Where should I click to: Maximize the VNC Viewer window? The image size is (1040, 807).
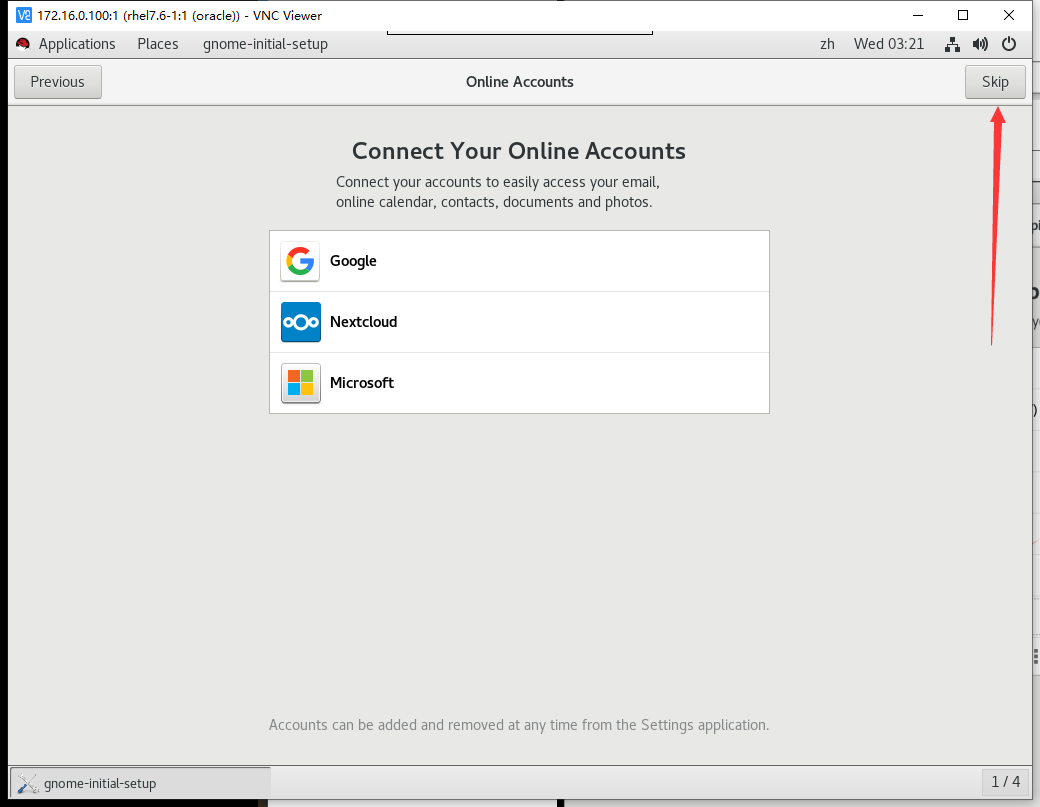pos(963,15)
